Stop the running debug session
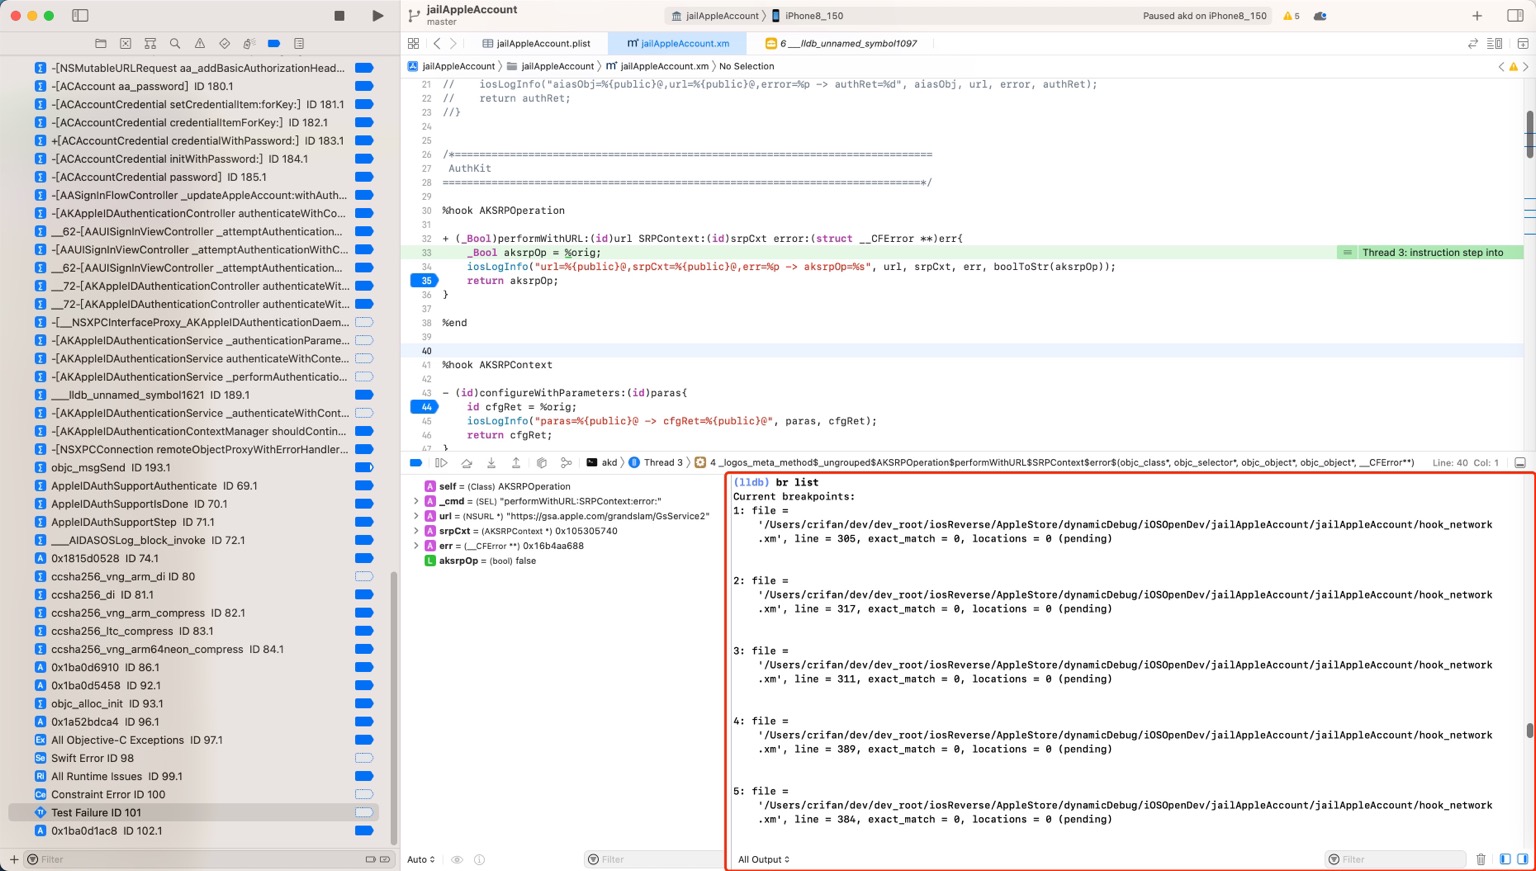Image resolution: width=1536 pixels, height=871 pixels. 340,16
